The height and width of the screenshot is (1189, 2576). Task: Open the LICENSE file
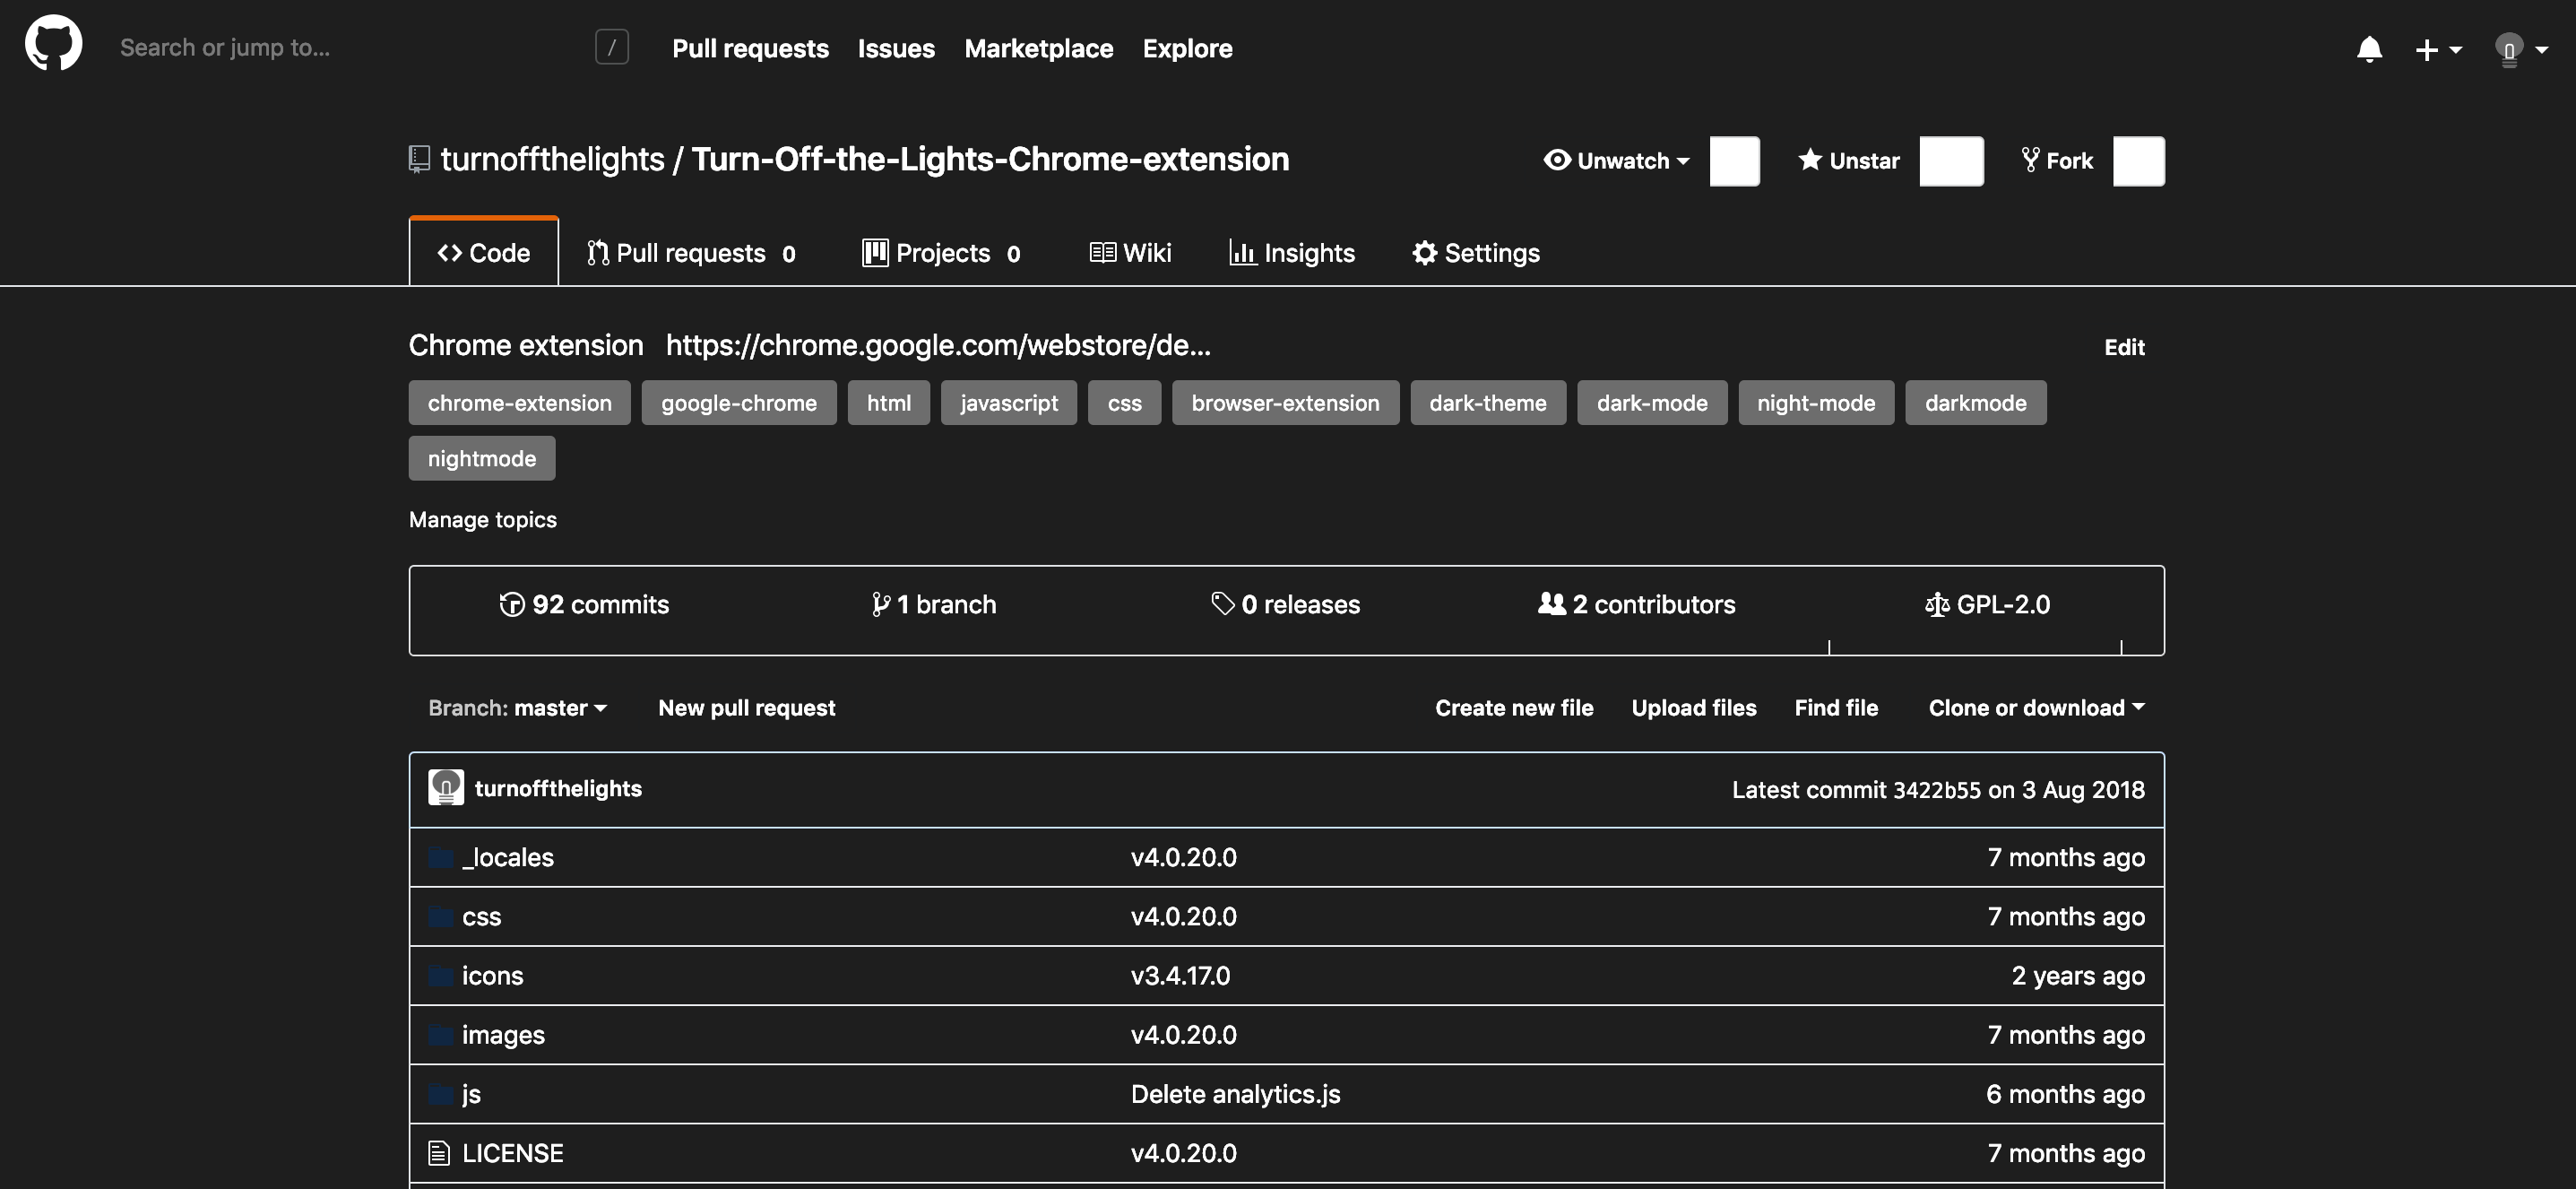(512, 1153)
